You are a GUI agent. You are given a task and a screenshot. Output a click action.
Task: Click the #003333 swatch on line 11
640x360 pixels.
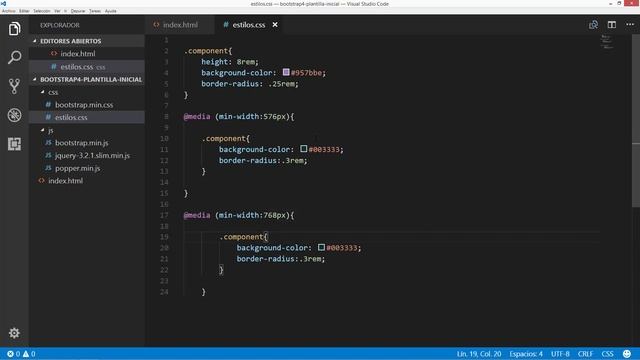point(304,149)
